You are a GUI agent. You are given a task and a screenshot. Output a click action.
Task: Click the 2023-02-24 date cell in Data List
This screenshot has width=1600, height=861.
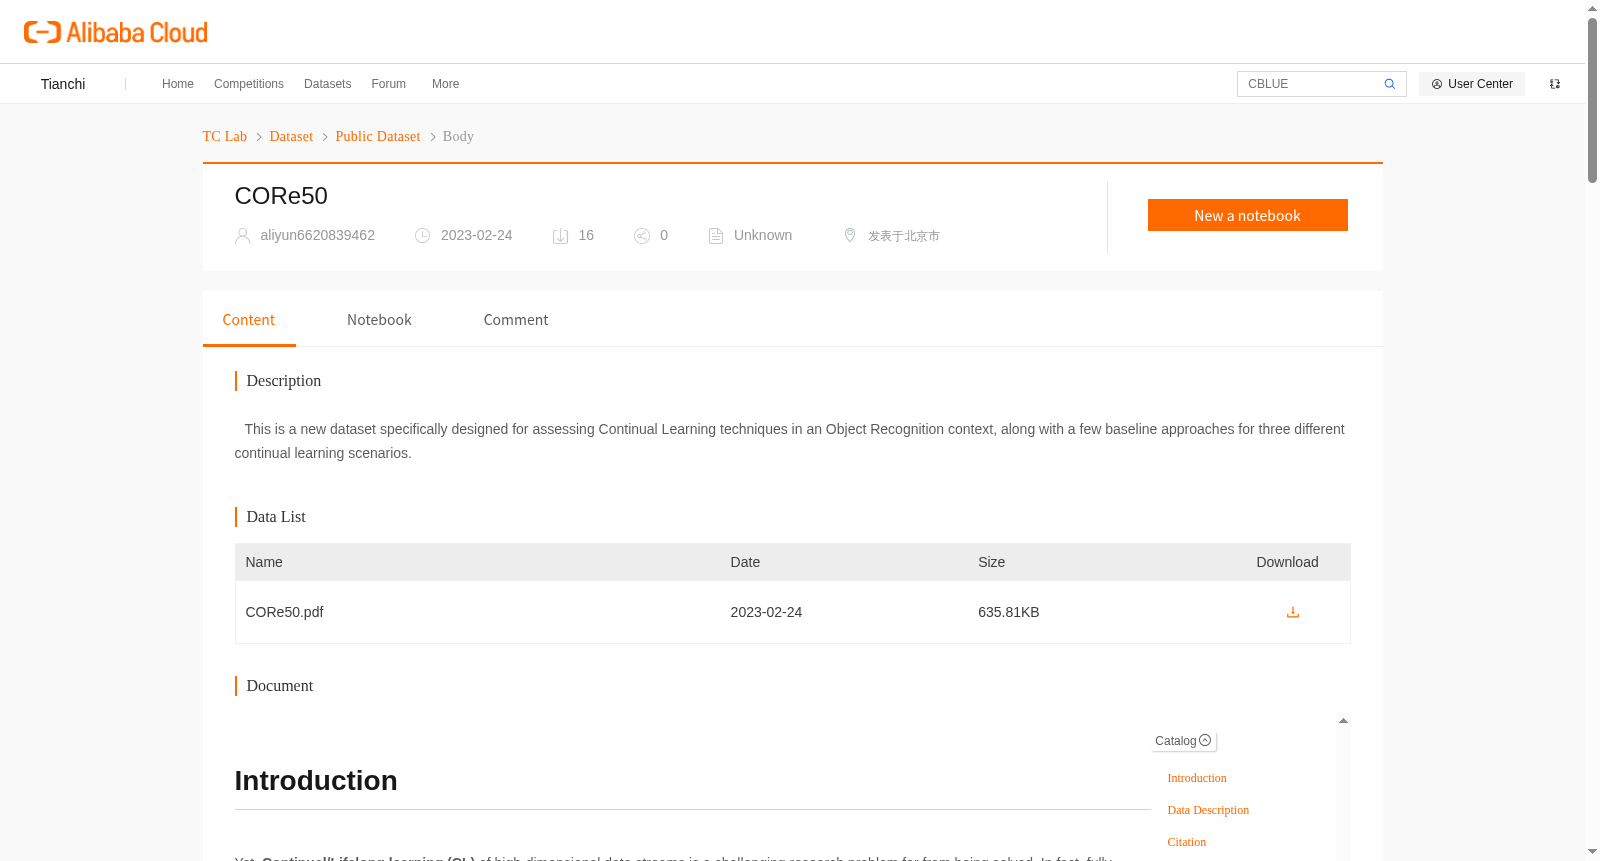tap(766, 612)
